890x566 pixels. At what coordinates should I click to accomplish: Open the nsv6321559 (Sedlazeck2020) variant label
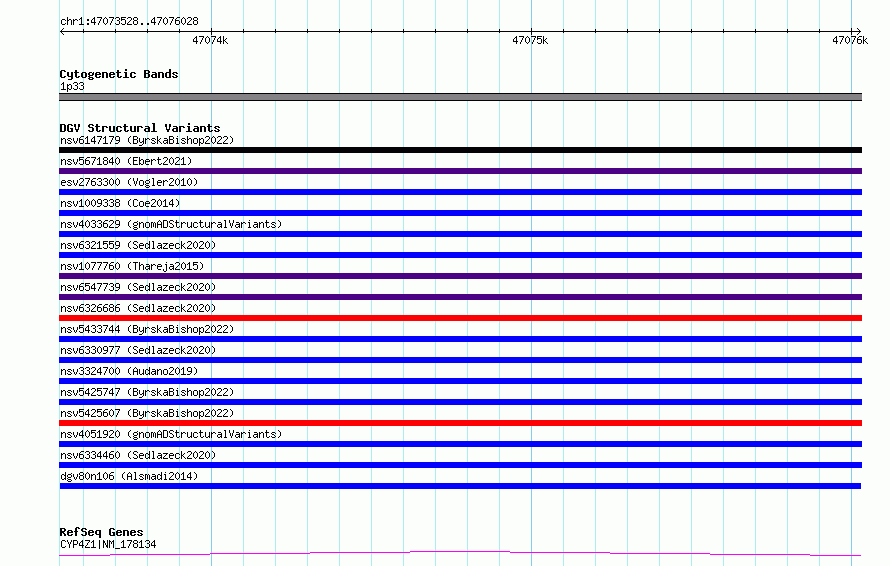[x=138, y=245]
